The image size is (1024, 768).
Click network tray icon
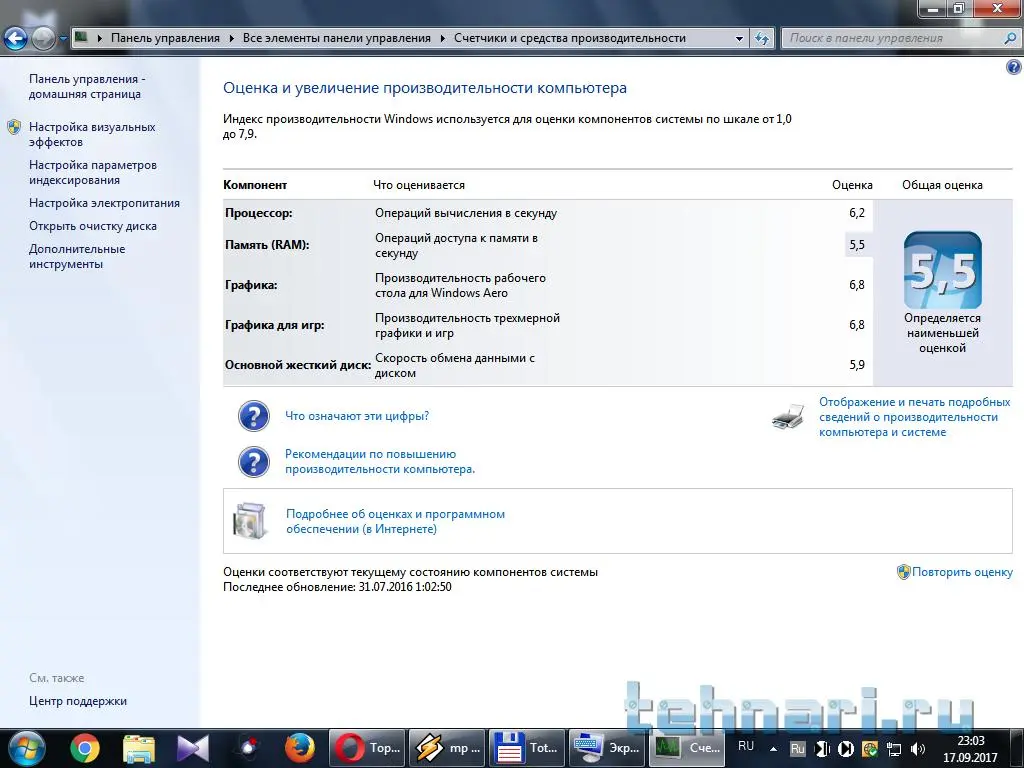(893, 749)
